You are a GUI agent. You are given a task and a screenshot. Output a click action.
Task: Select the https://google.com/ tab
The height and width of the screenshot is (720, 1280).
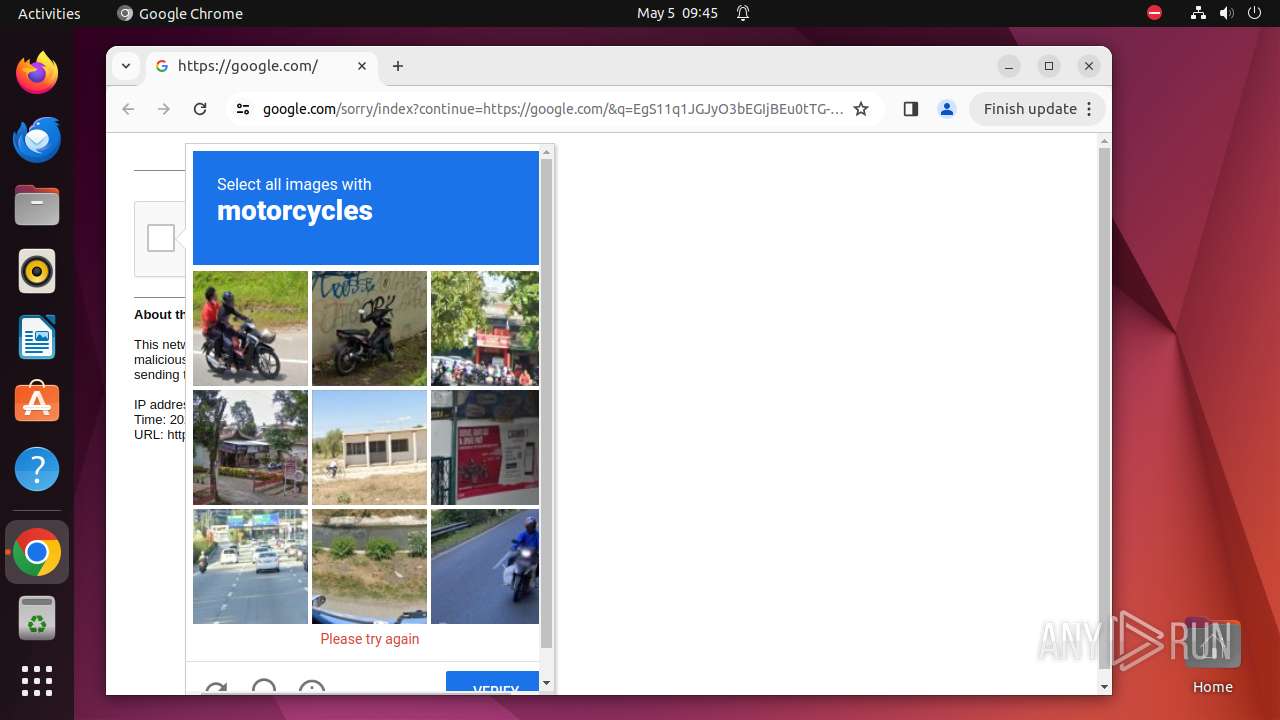pyautogui.click(x=263, y=66)
